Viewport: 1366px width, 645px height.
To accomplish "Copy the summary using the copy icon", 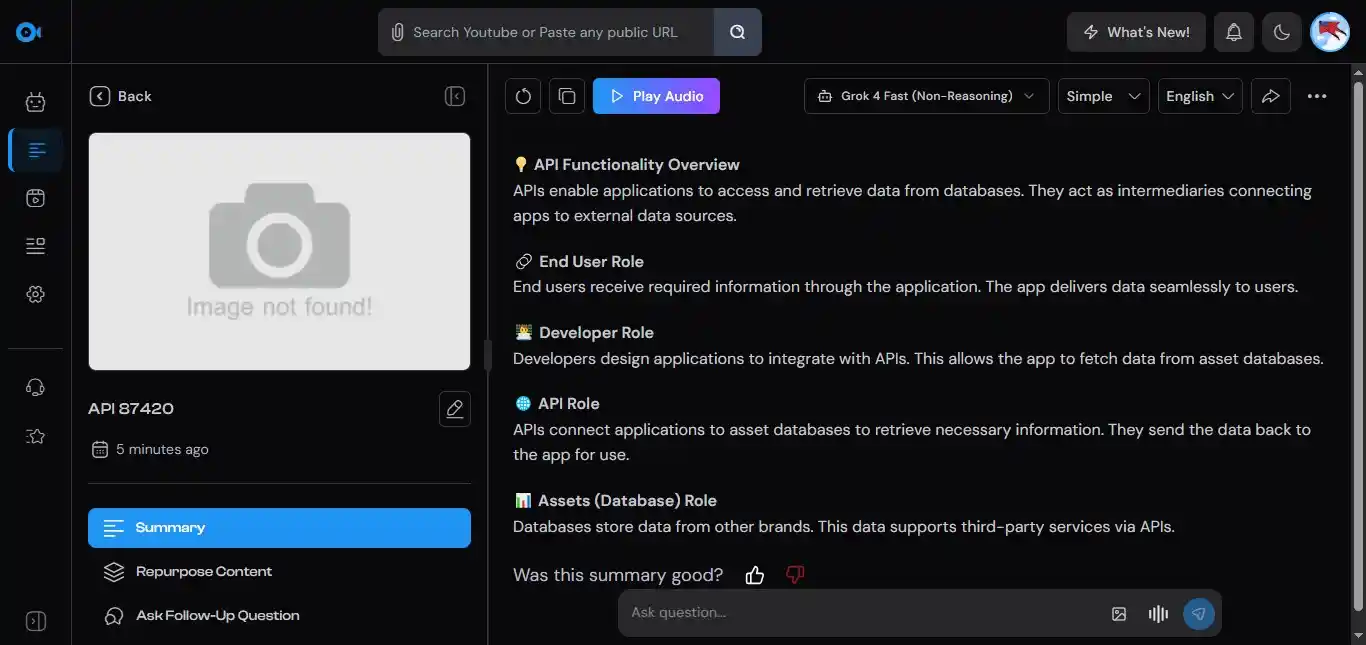I will [x=567, y=96].
